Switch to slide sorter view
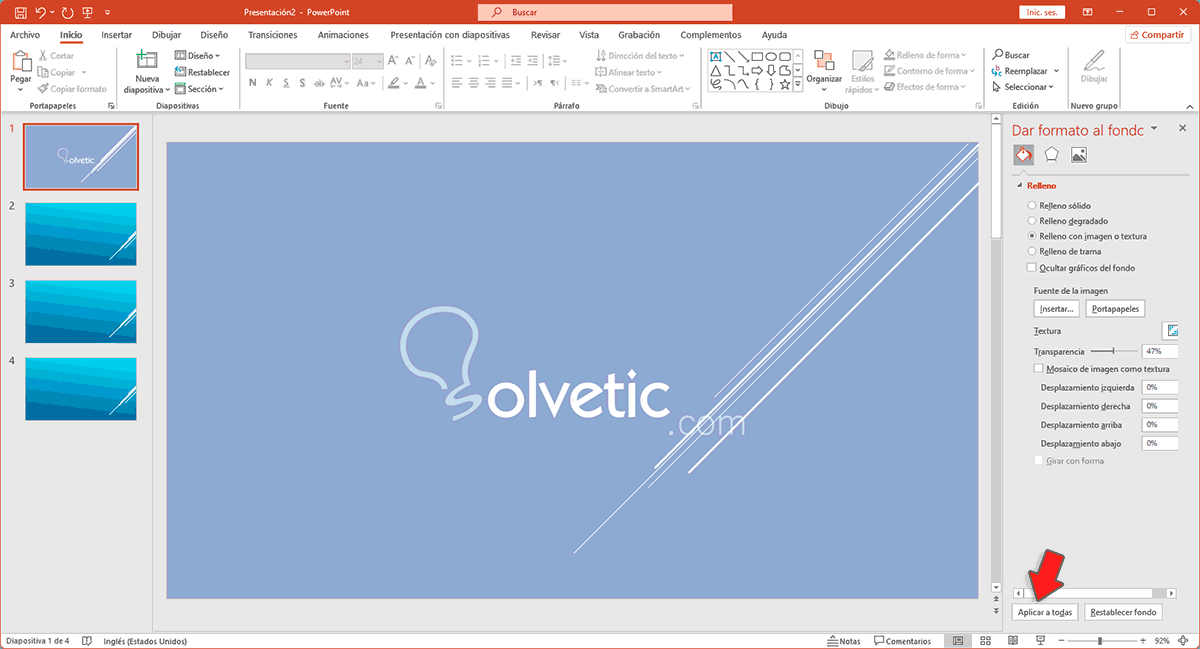The height and width of the screenshot is (649, 1200). tap(986, 641)
